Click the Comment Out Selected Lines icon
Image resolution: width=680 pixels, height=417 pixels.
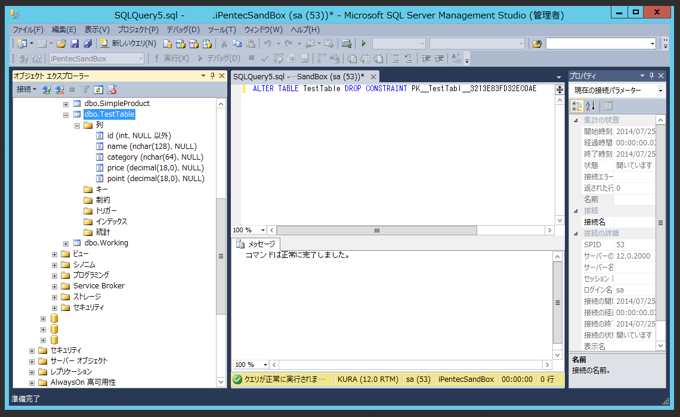(x=395, y=59)
